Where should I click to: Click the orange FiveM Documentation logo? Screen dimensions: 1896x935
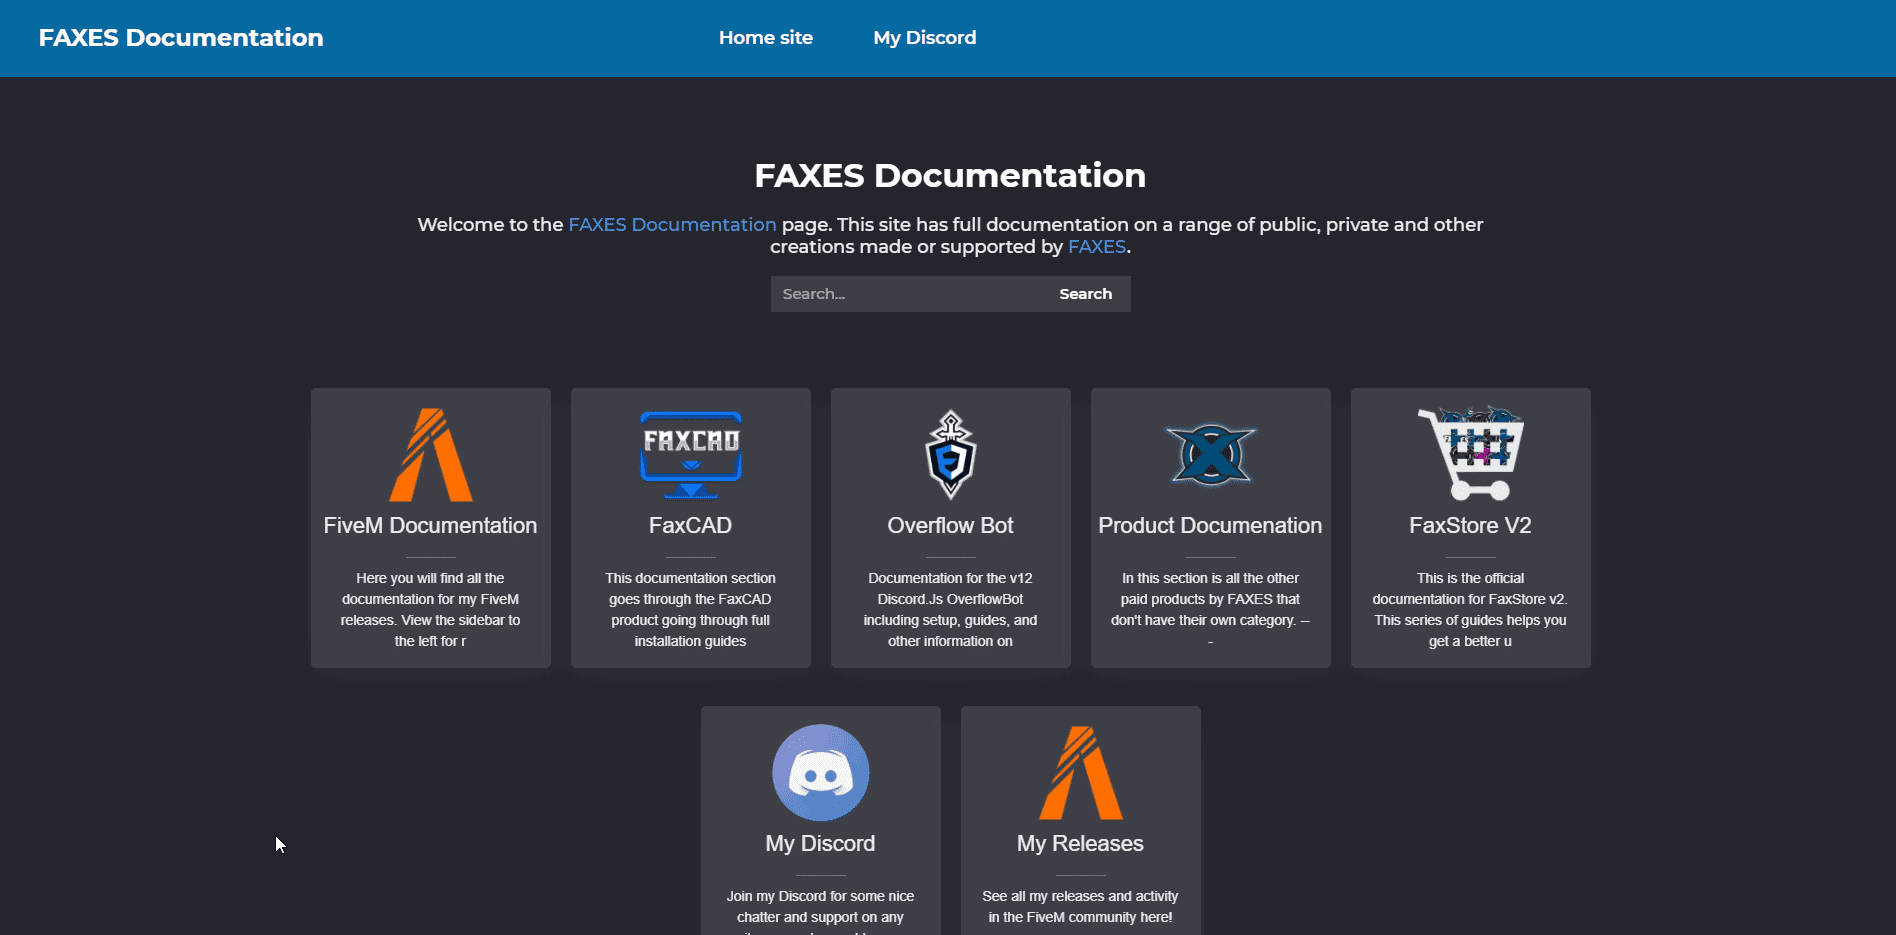coord(430,454)
